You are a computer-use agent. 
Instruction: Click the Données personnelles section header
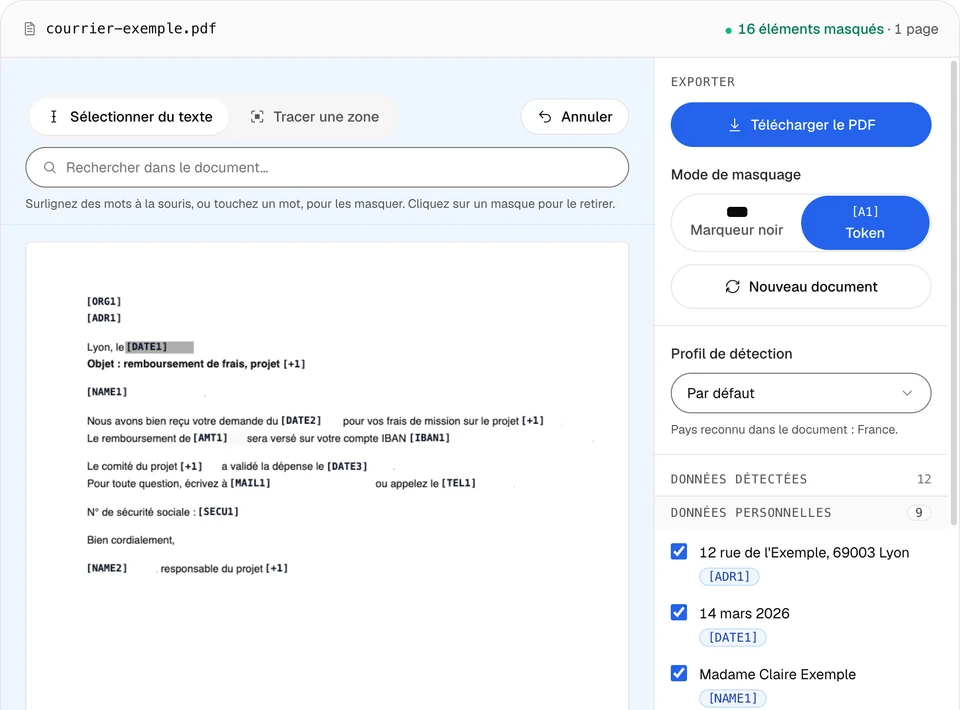pos(801,512)
